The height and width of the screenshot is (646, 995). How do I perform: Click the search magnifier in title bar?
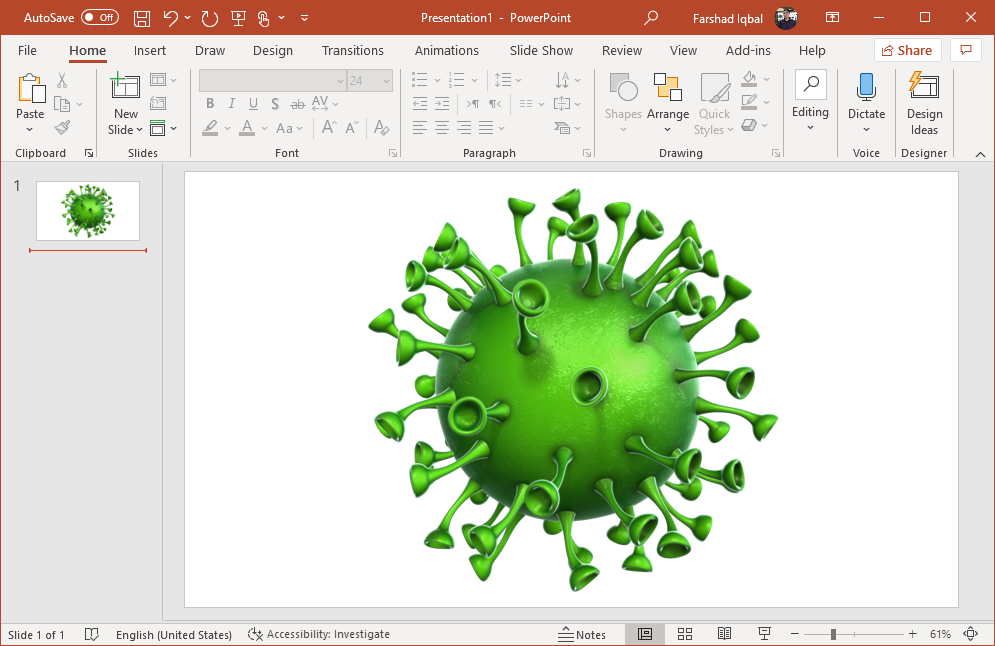[651, 18]
